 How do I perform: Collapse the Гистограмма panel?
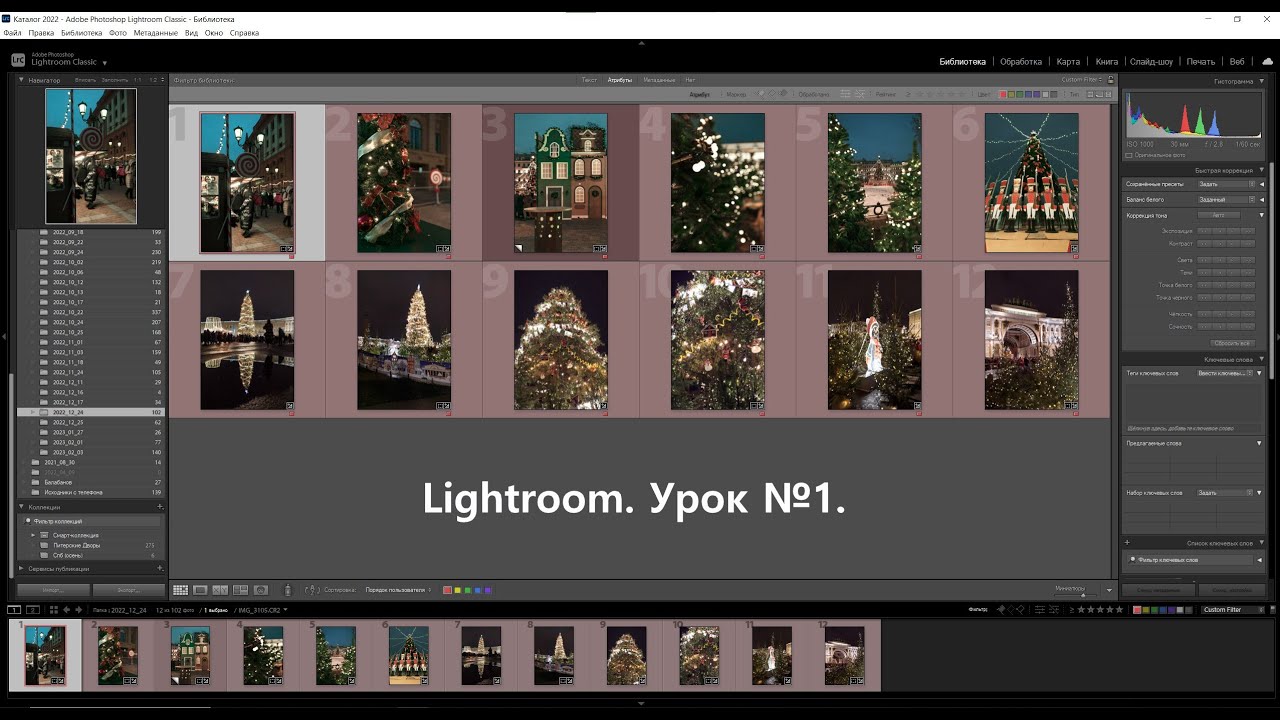(x=1261, y=81)
